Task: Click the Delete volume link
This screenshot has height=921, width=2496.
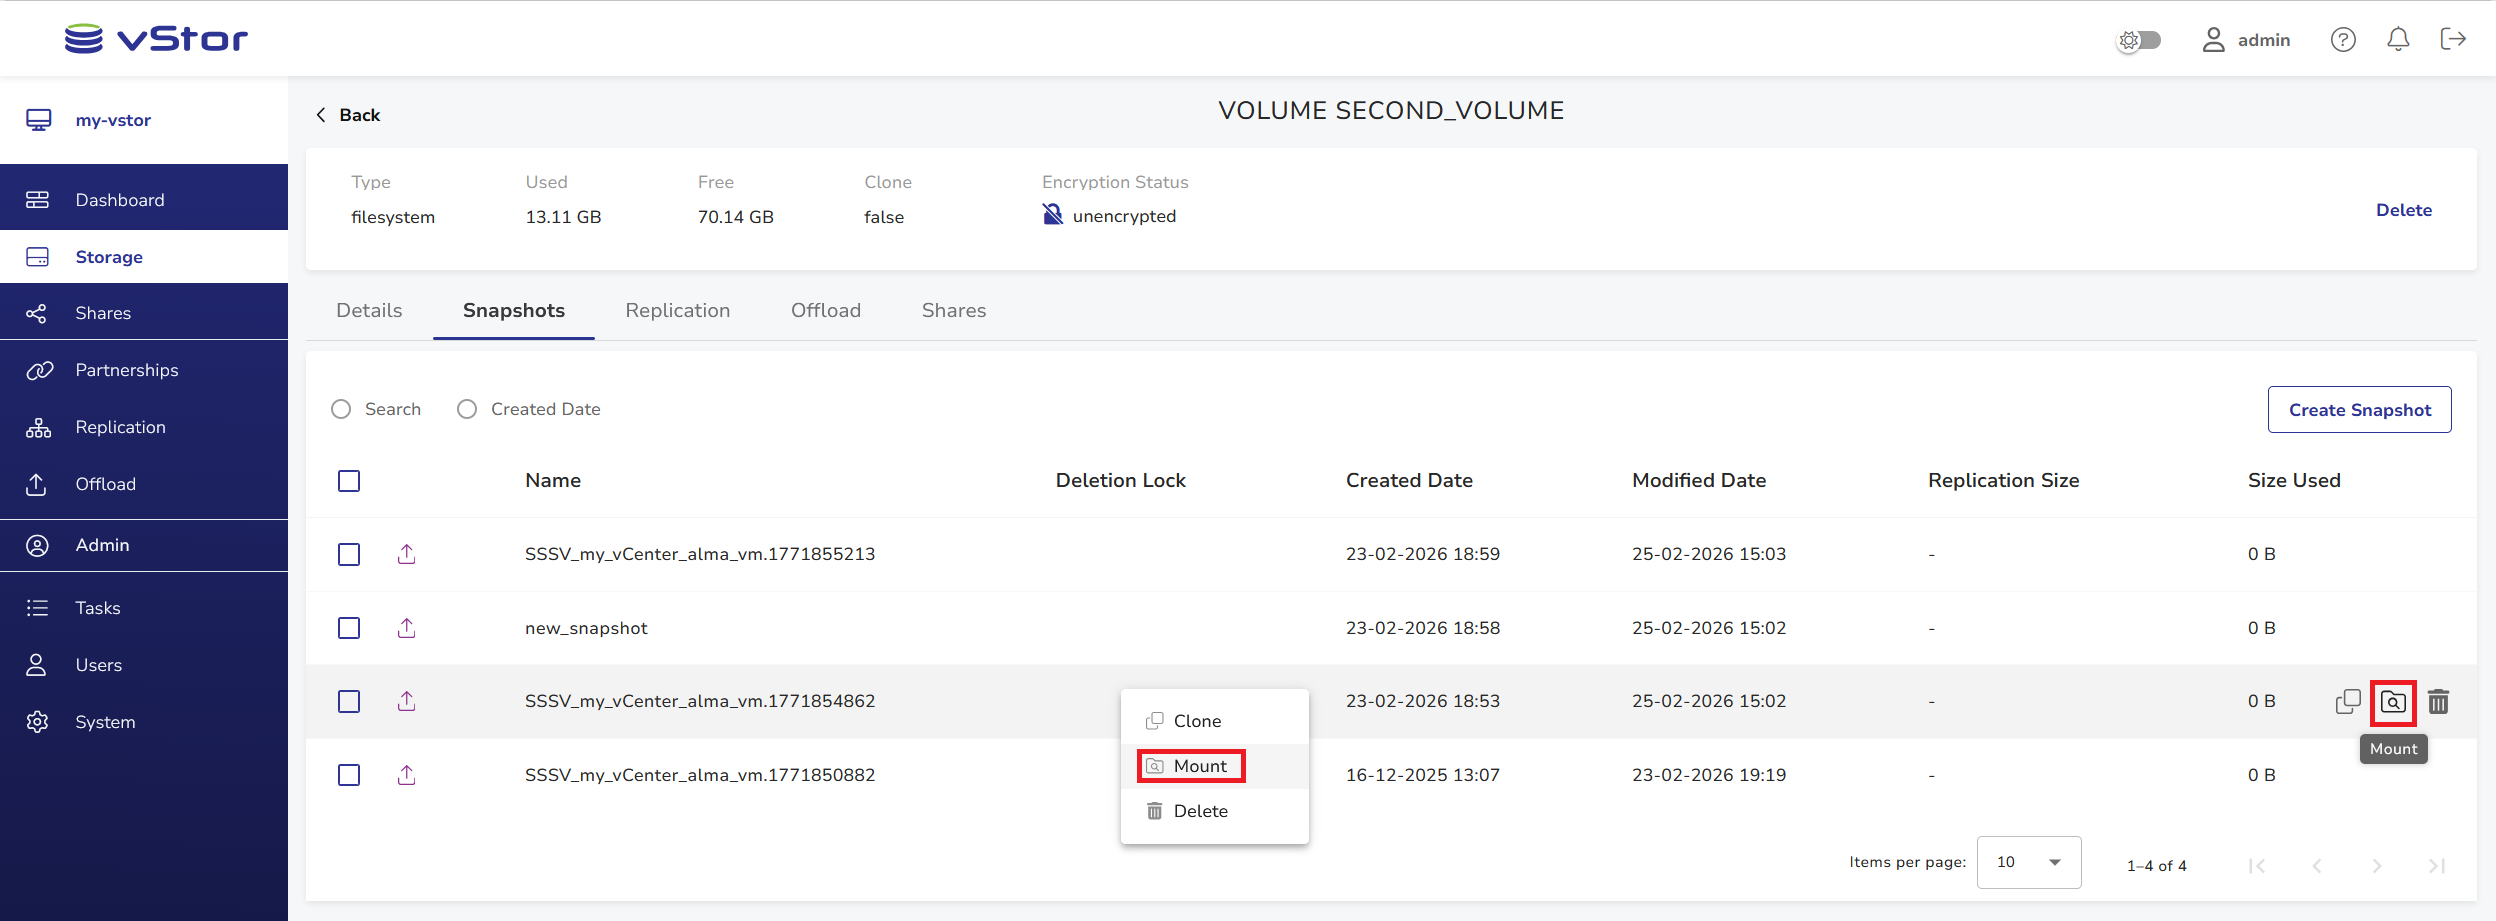Action: (2403, 210)
